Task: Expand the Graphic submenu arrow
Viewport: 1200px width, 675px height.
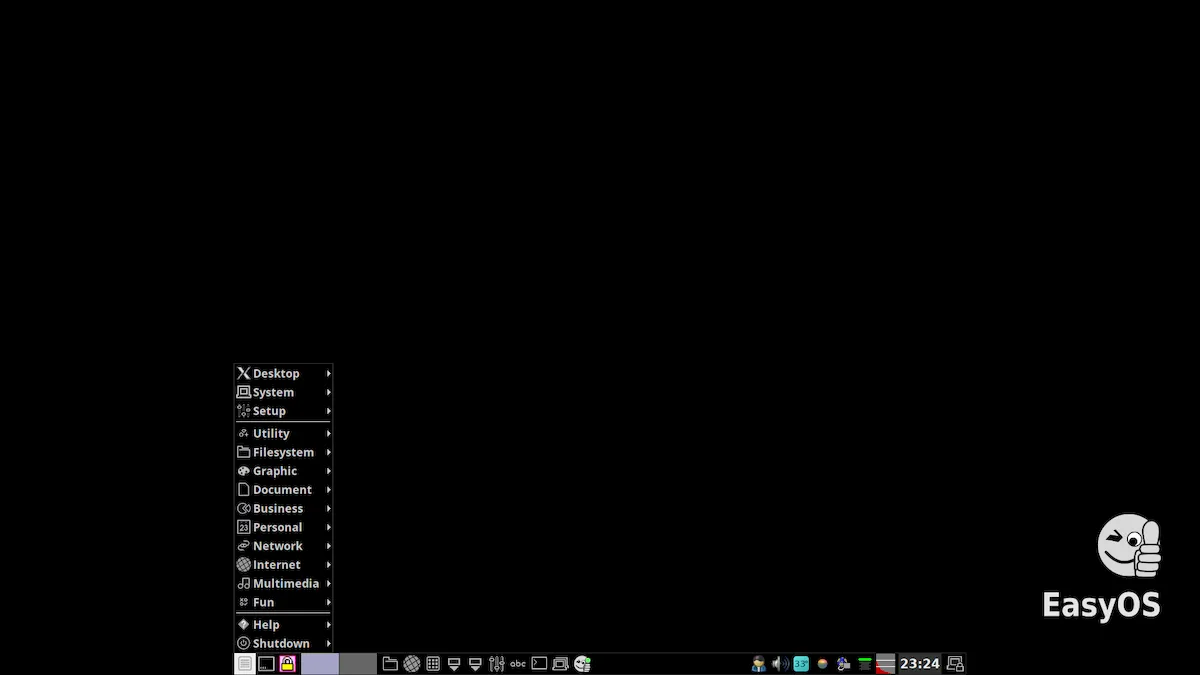Action: [328, 471]
